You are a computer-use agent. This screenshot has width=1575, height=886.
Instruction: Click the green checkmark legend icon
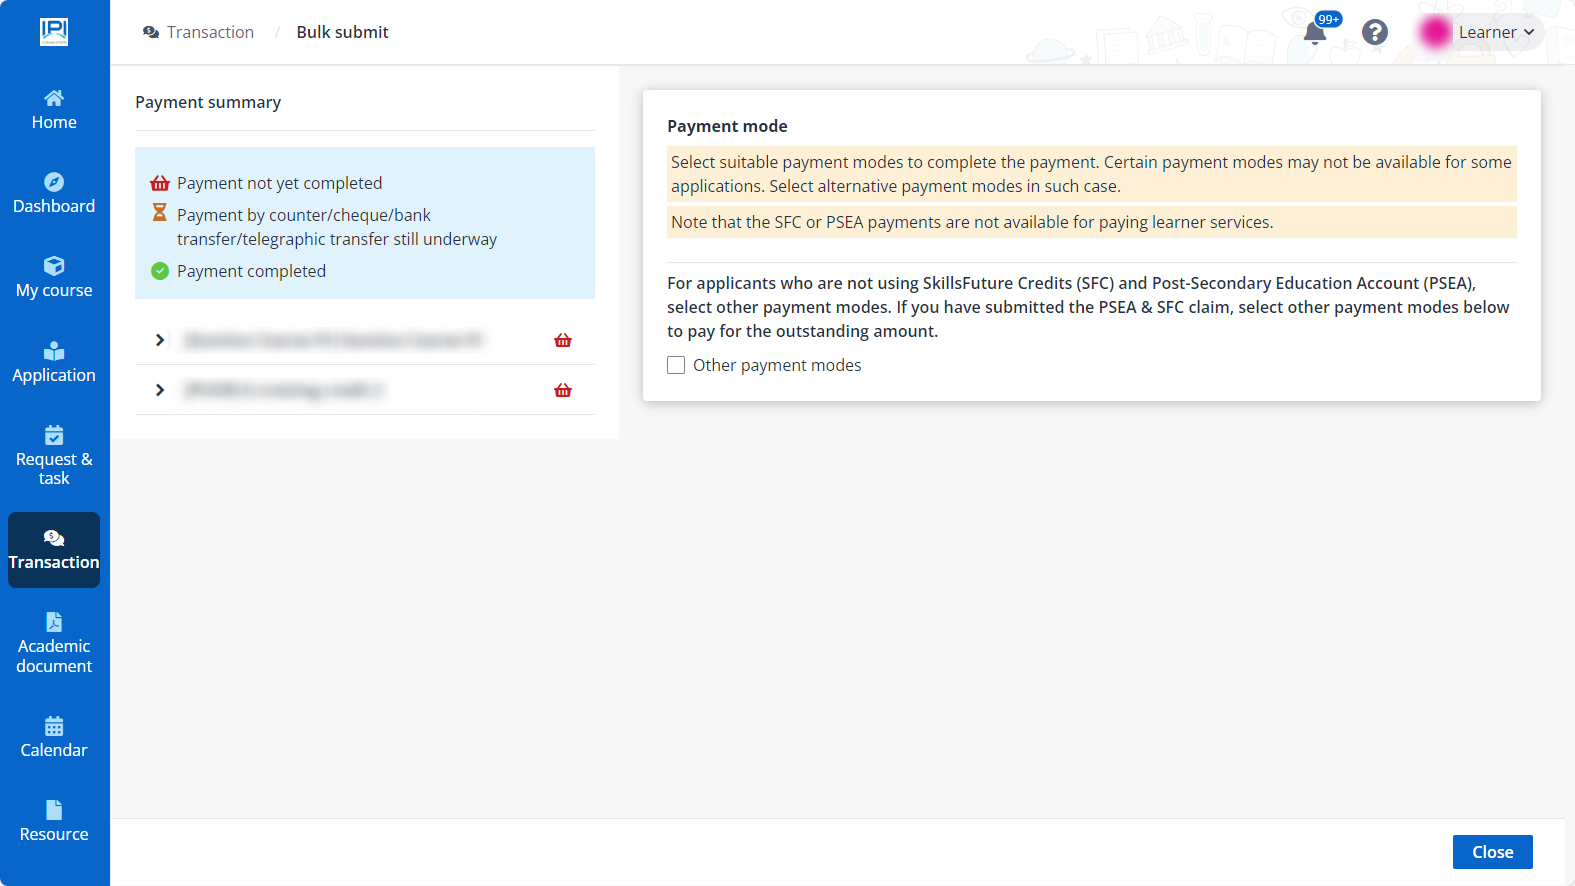coord(160,271)
